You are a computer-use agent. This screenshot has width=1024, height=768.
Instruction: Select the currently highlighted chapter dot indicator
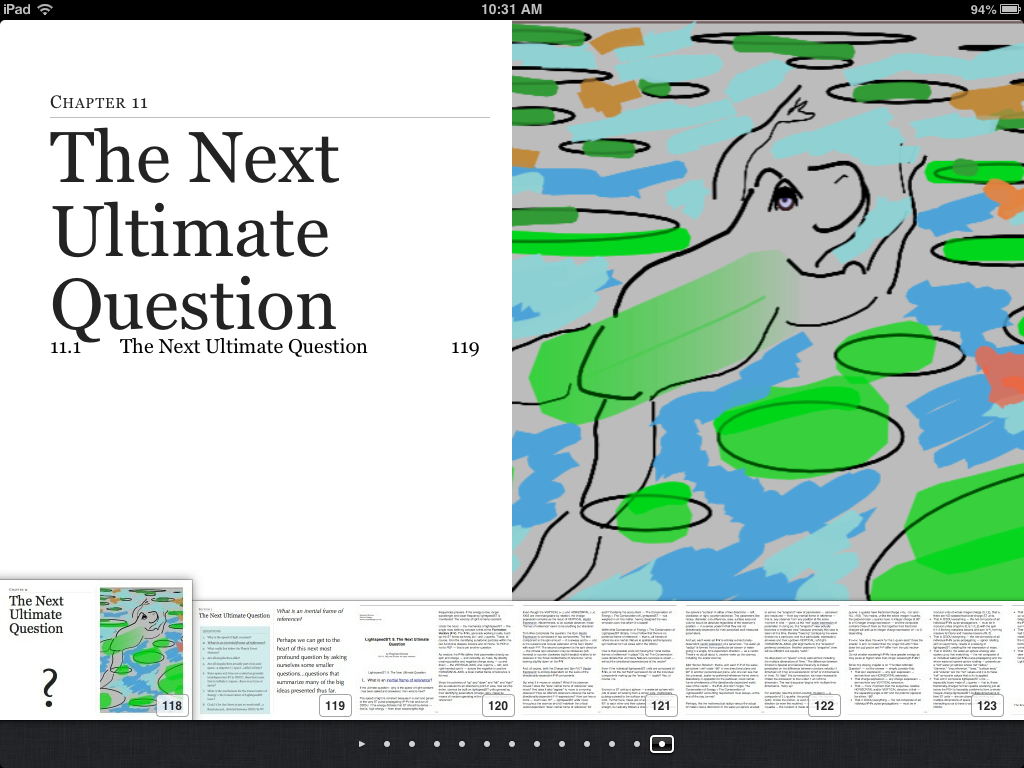point(661,744)
